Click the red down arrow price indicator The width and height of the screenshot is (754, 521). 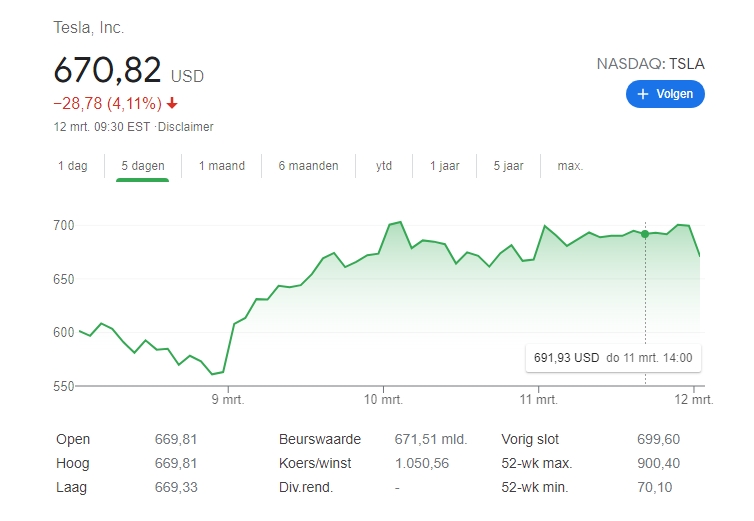(x=172, y=104)
